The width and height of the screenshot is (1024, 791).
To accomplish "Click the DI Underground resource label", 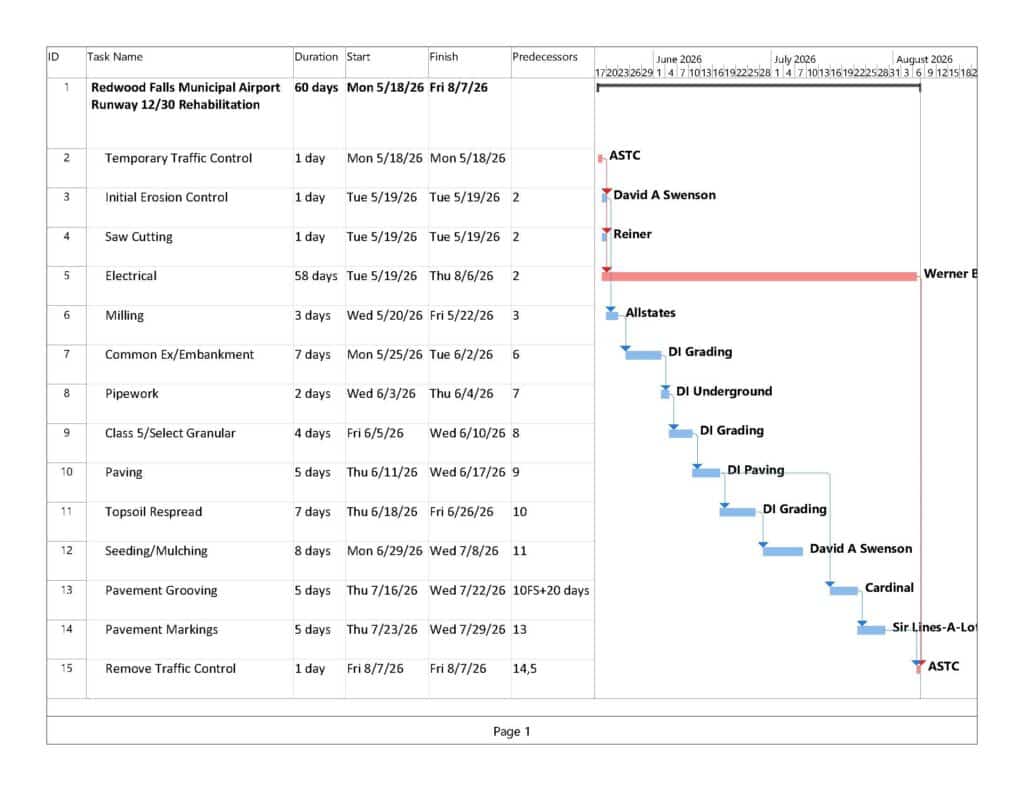I will click(724, 391).
